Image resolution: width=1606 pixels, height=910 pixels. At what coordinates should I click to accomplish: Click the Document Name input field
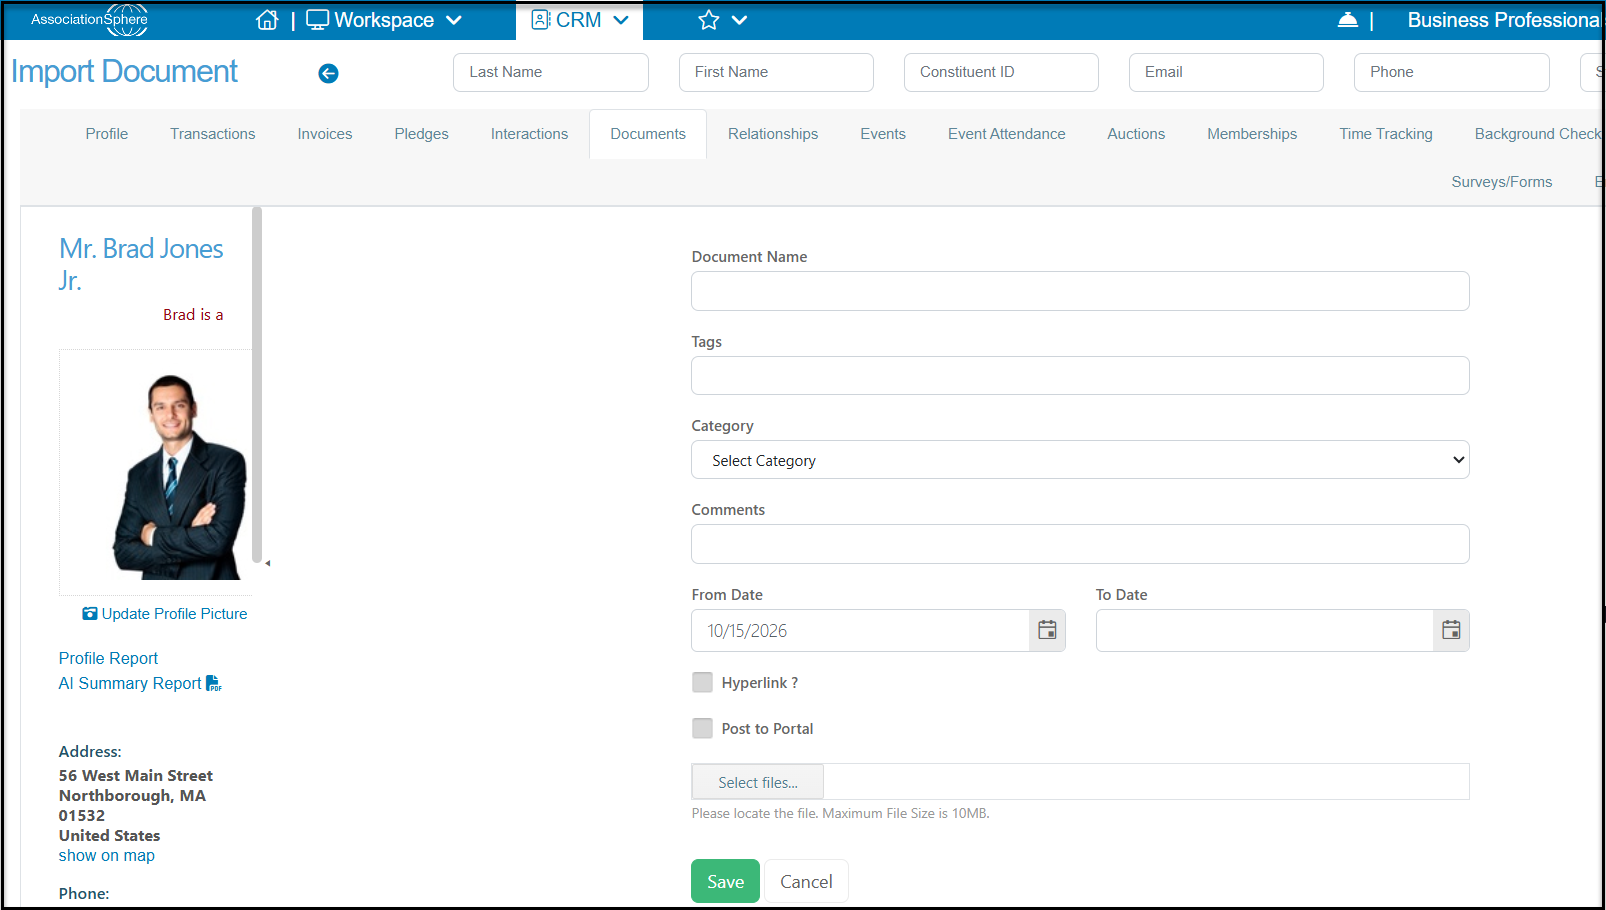tap(1080, 291)
